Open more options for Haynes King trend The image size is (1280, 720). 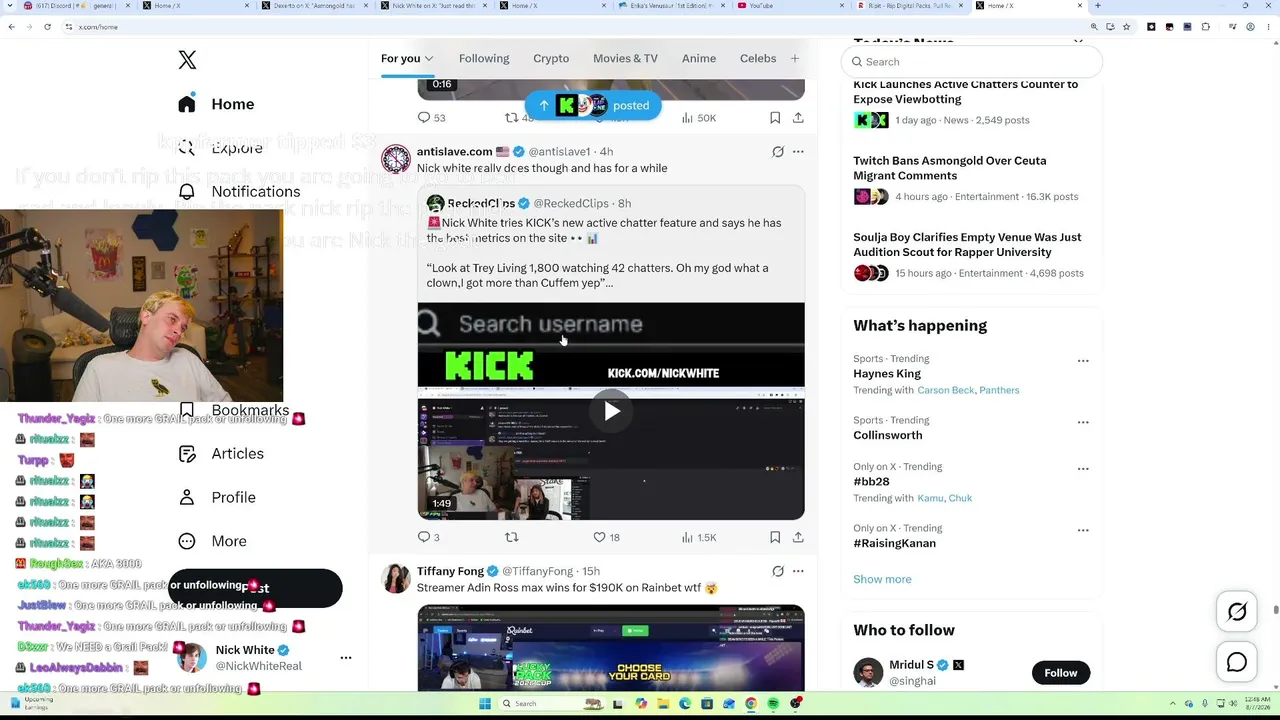click(1083, 361)
